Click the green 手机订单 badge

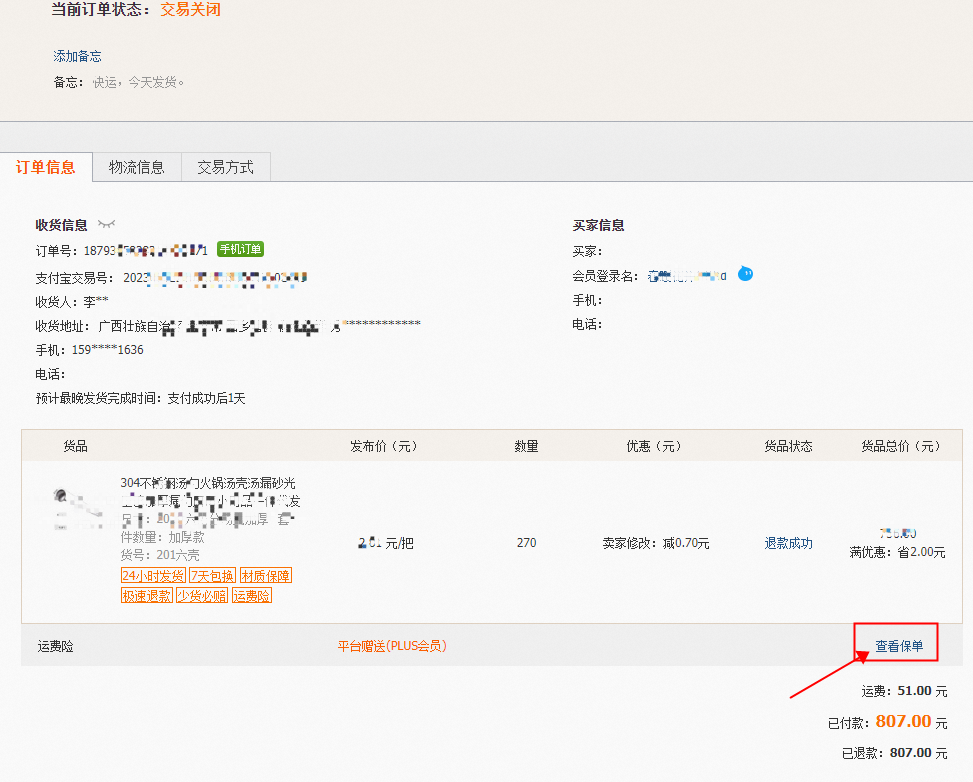click(240, 249)
